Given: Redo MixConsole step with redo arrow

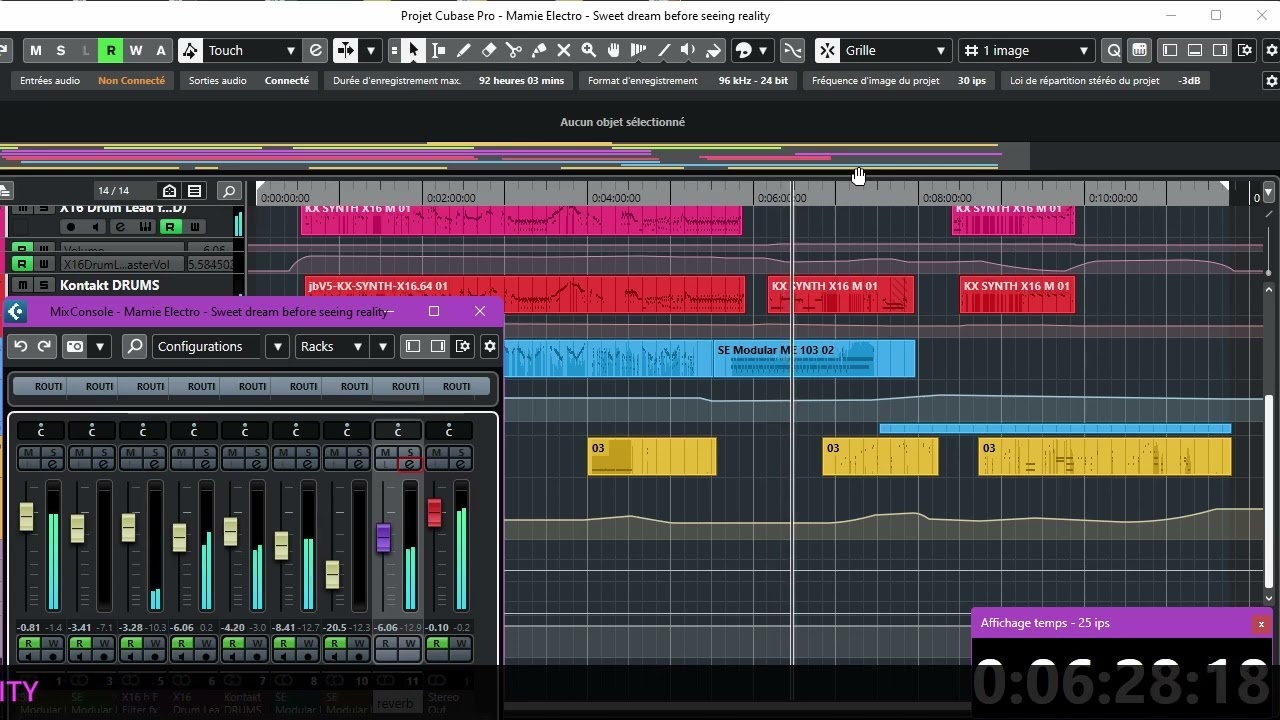Looking at the screenshot, I should pyautogui.click(x=44, y=346).
